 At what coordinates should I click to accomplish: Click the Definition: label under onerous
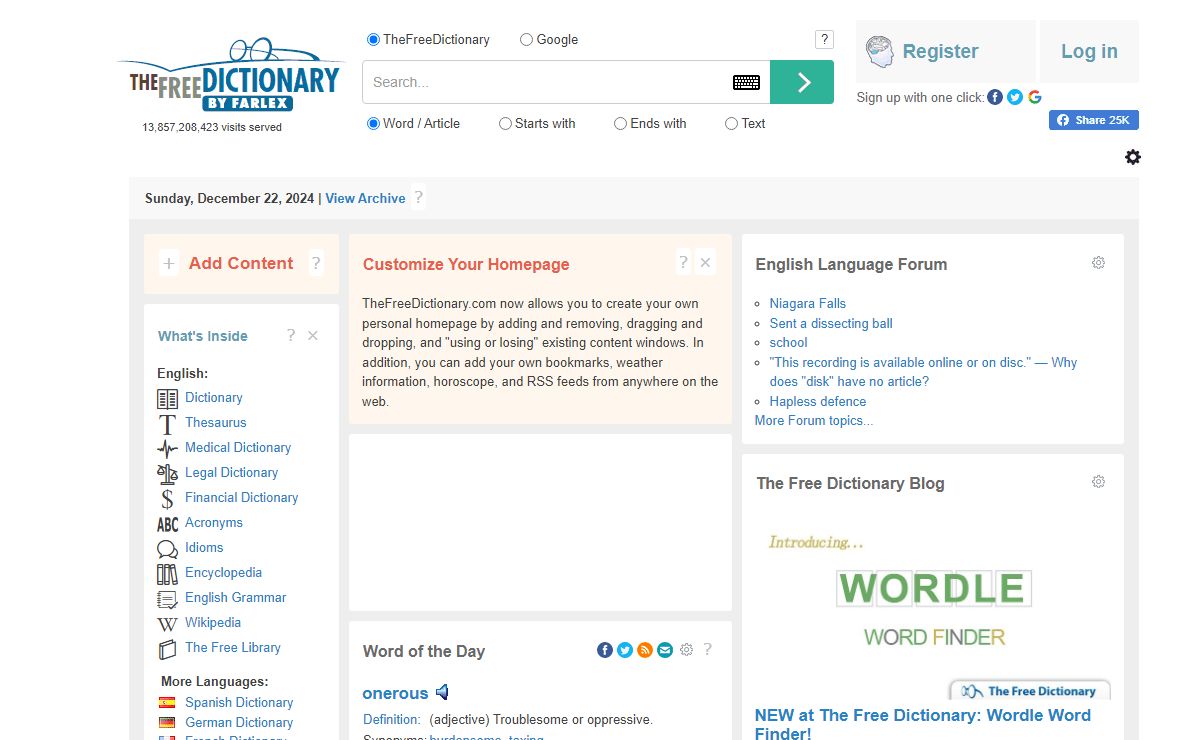pyautogui.click(x=392, y=719)
